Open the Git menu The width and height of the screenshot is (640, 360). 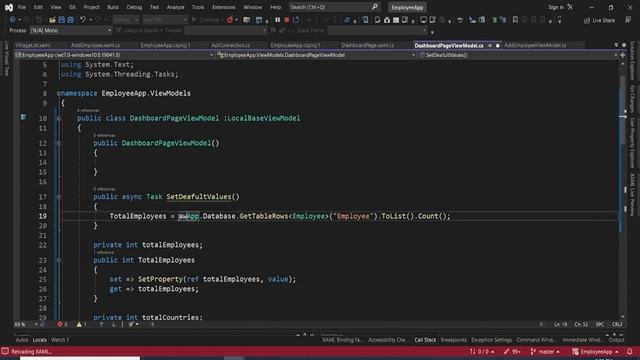[x=72, y=7]
